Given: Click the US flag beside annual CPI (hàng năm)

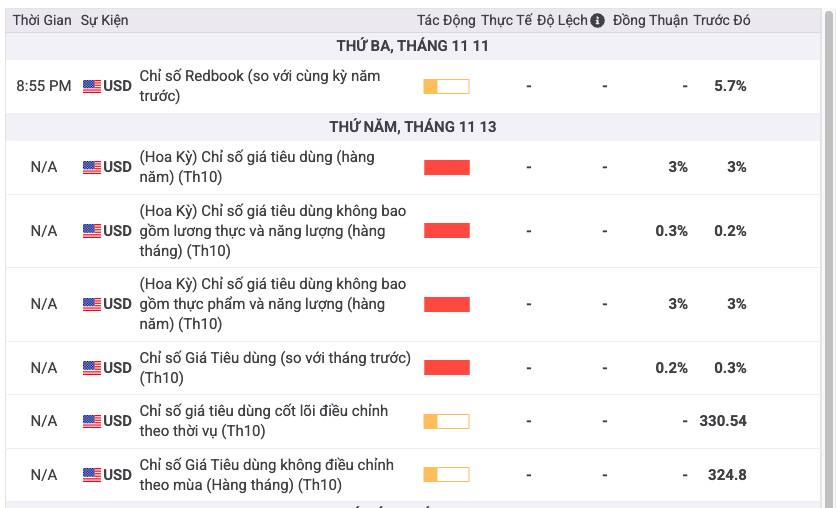Looking at the screenshot, I should click(92, 167).
